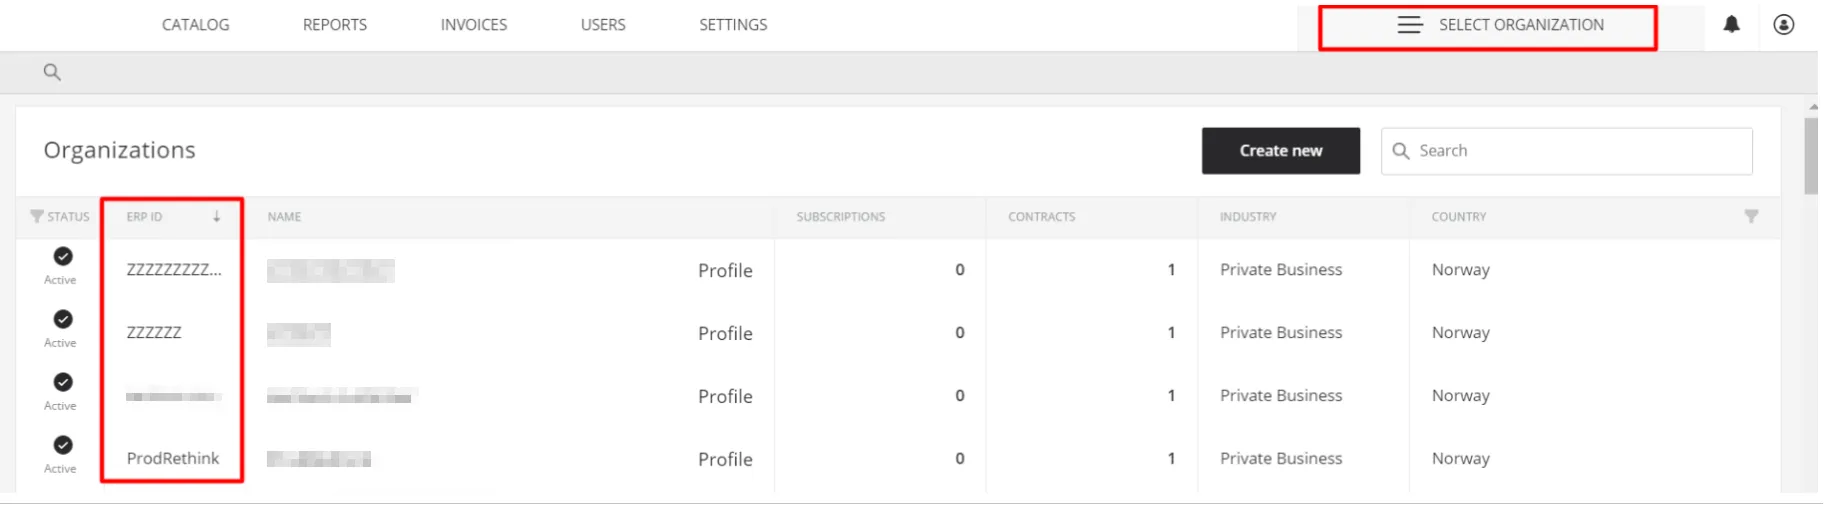Open Profile link for ProdRethink row
Viewport: 1824px width, 514px height.
(x=725, y=459)
